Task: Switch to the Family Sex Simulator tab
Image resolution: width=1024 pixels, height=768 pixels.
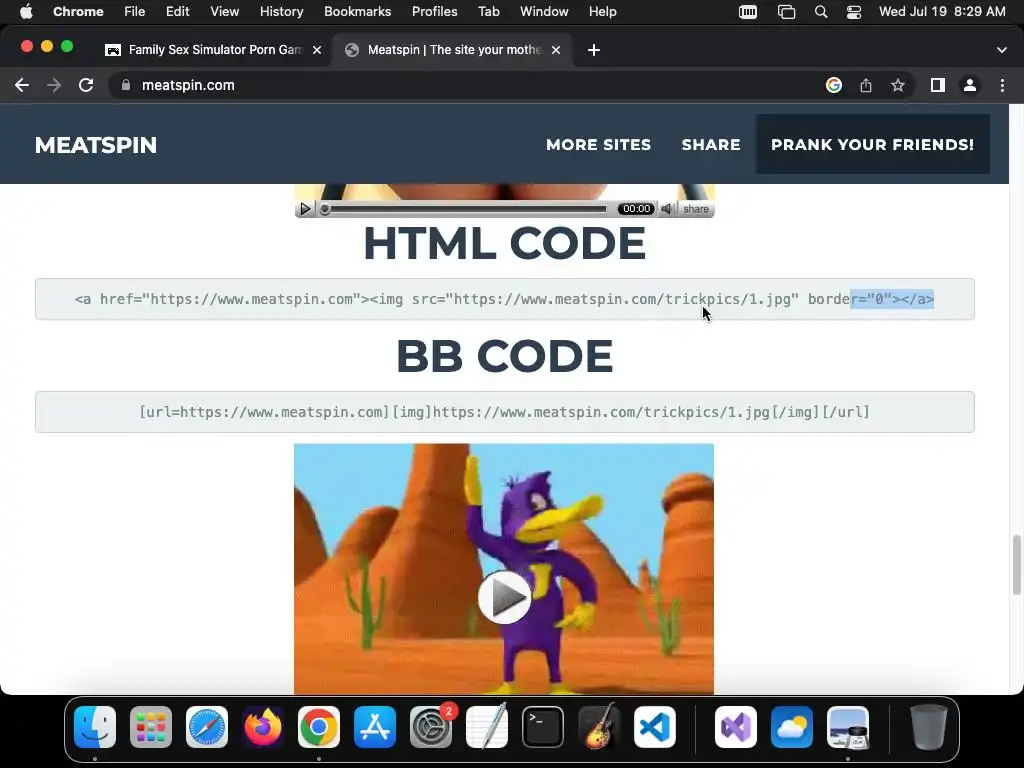Action: tap(214, 50)
